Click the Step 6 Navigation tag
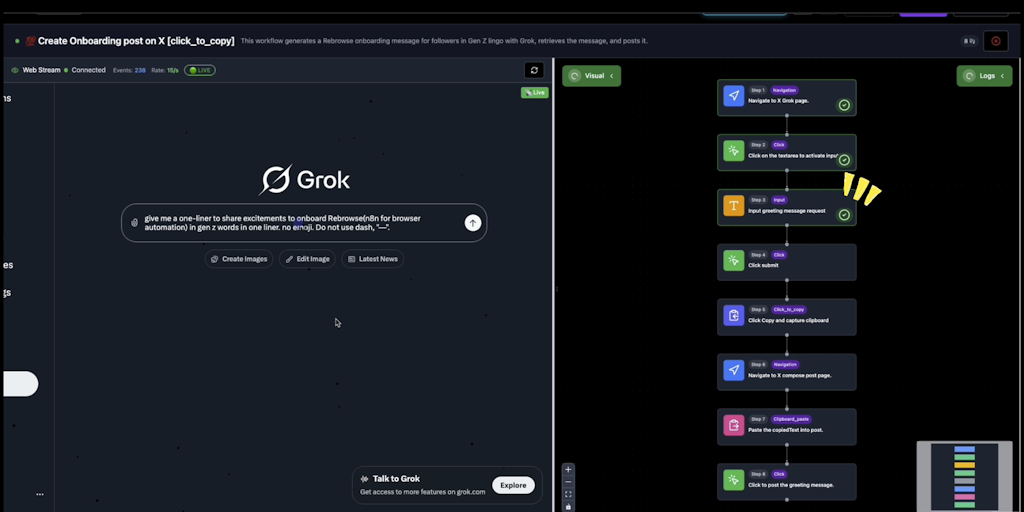1024x512 pixels. (784, 364)
